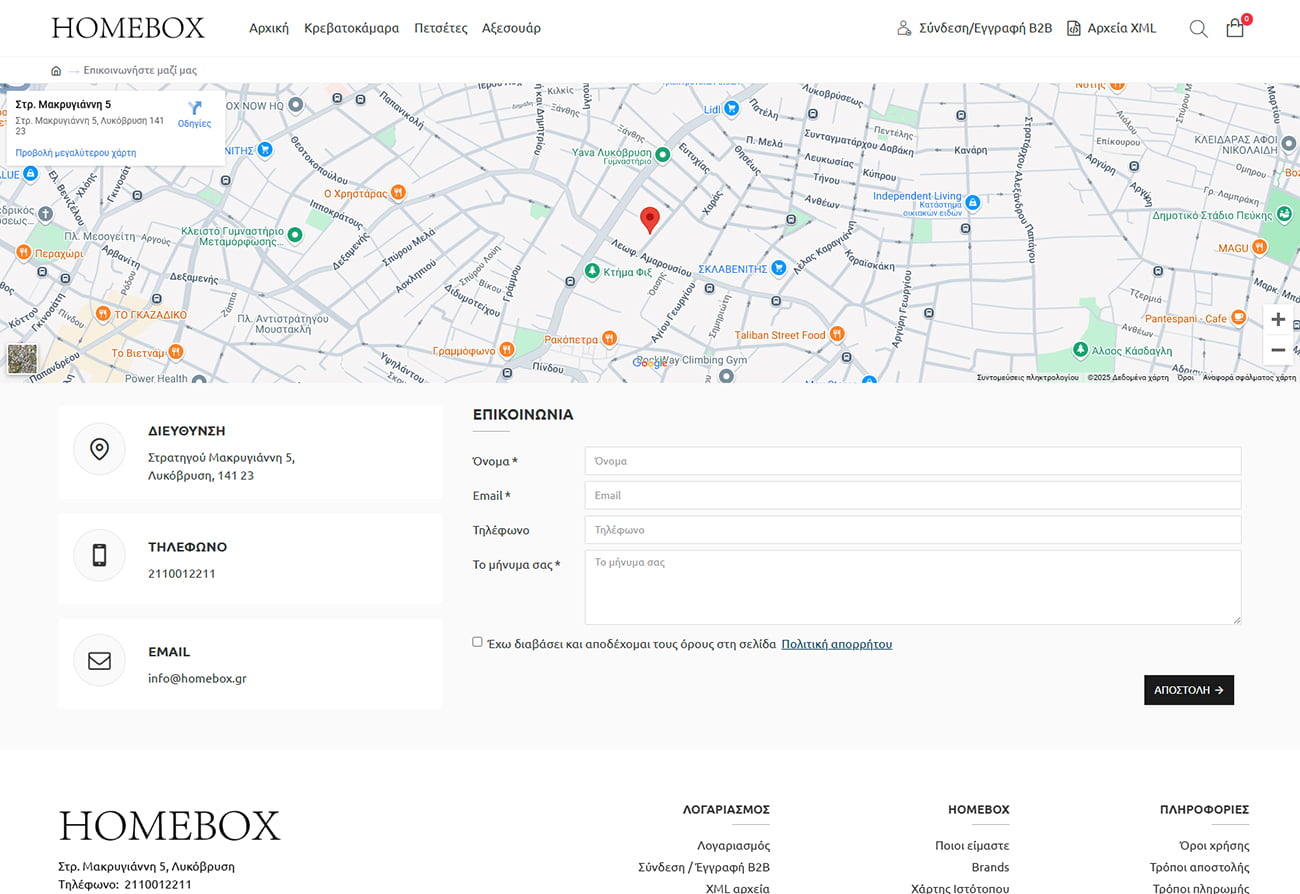
Task: Click the MAGU restaurant marker
Action: (1260, 248)
